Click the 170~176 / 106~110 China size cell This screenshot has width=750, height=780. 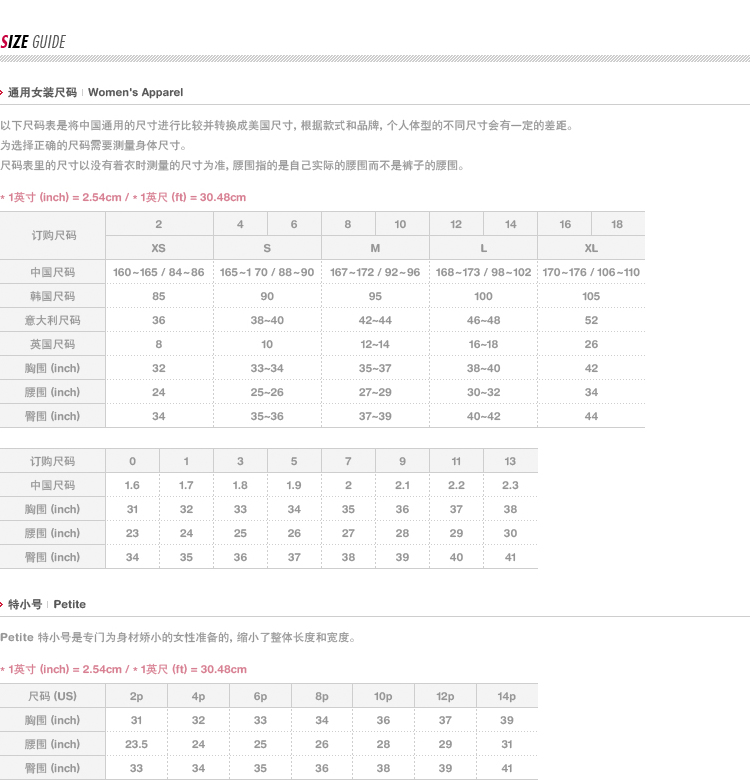(x=591, y=272)
